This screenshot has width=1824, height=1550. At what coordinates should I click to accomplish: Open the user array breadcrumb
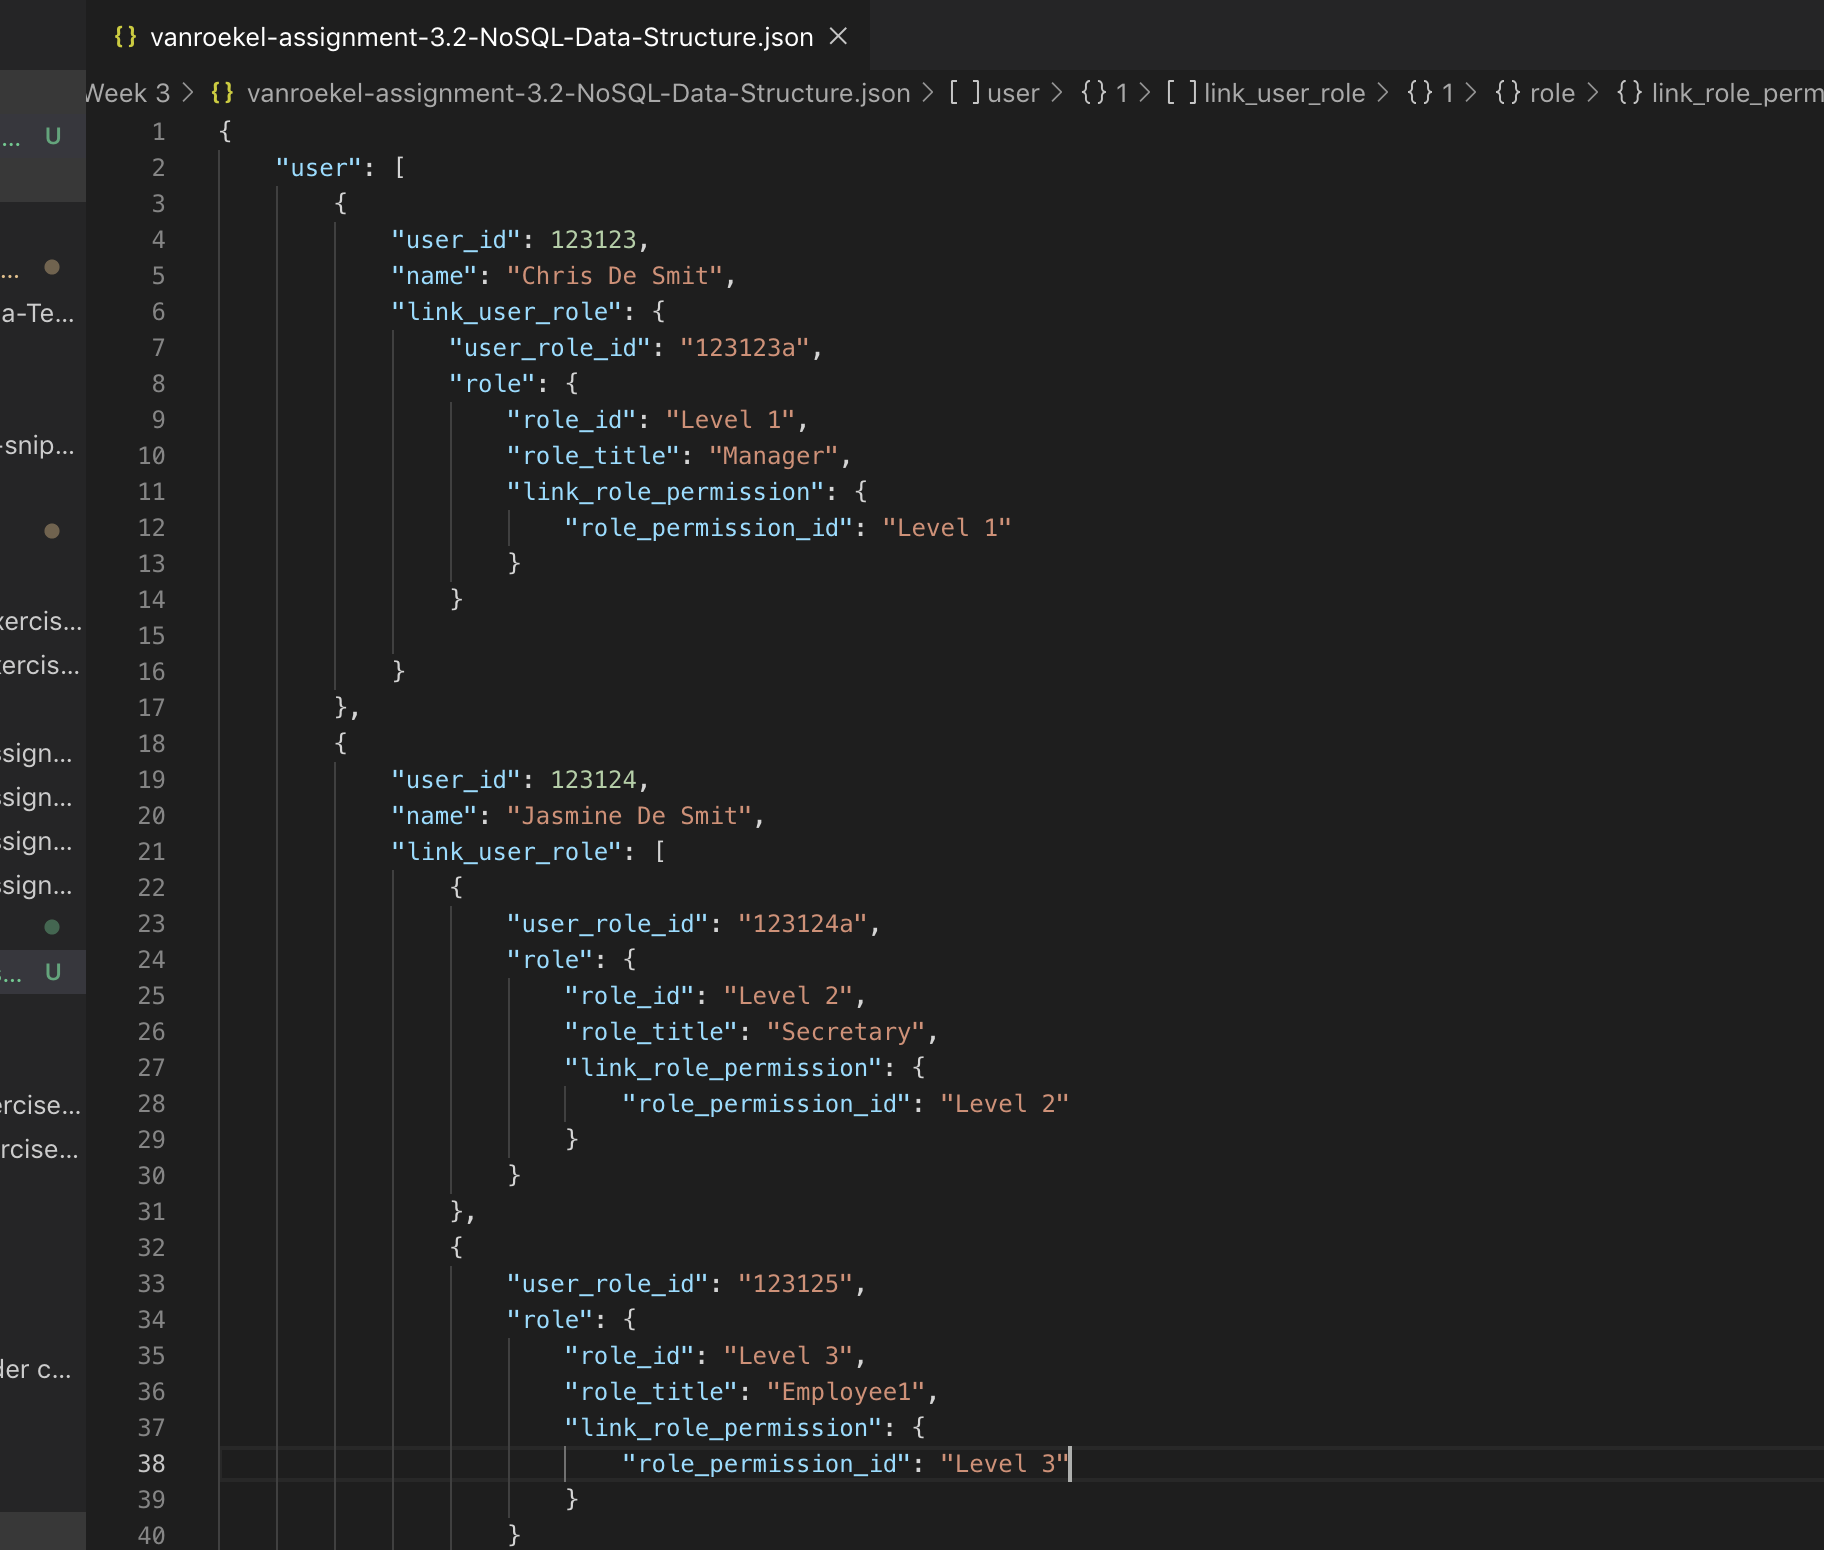(x=1013, y=93)
